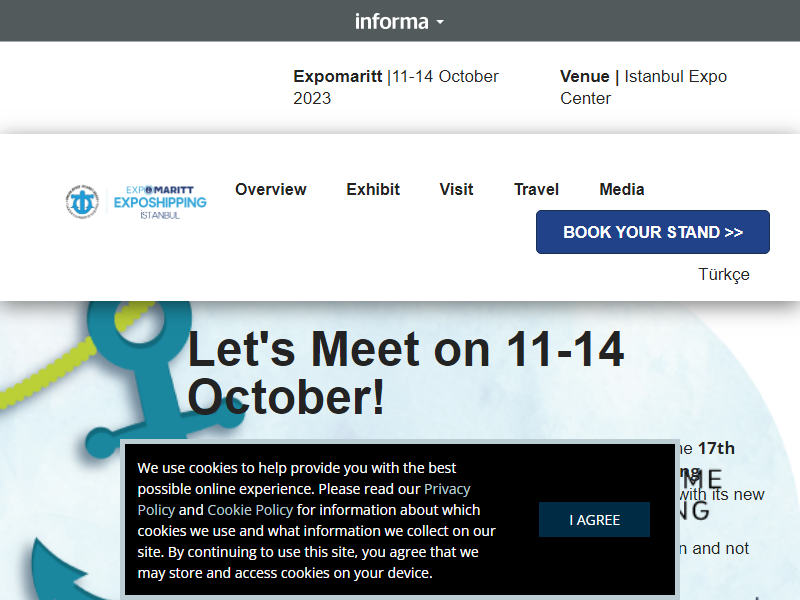The height and width of the screenshot is (600, 800).
Task: Click the Let's Meet on 11-14 October heading
Action: pos(406,373)
